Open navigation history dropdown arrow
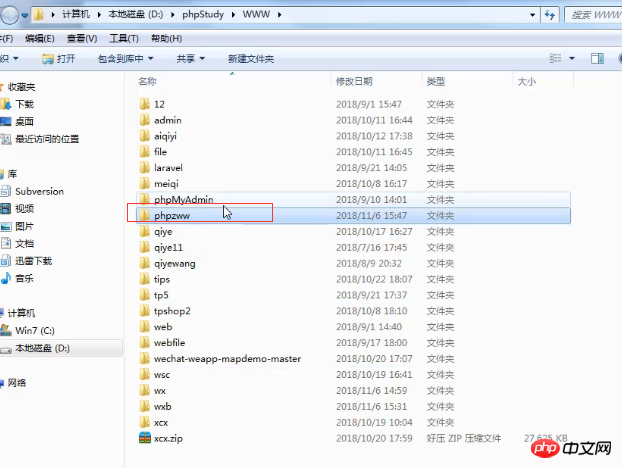This screenshot has height=468, width=622. click(x=25, y=15)
